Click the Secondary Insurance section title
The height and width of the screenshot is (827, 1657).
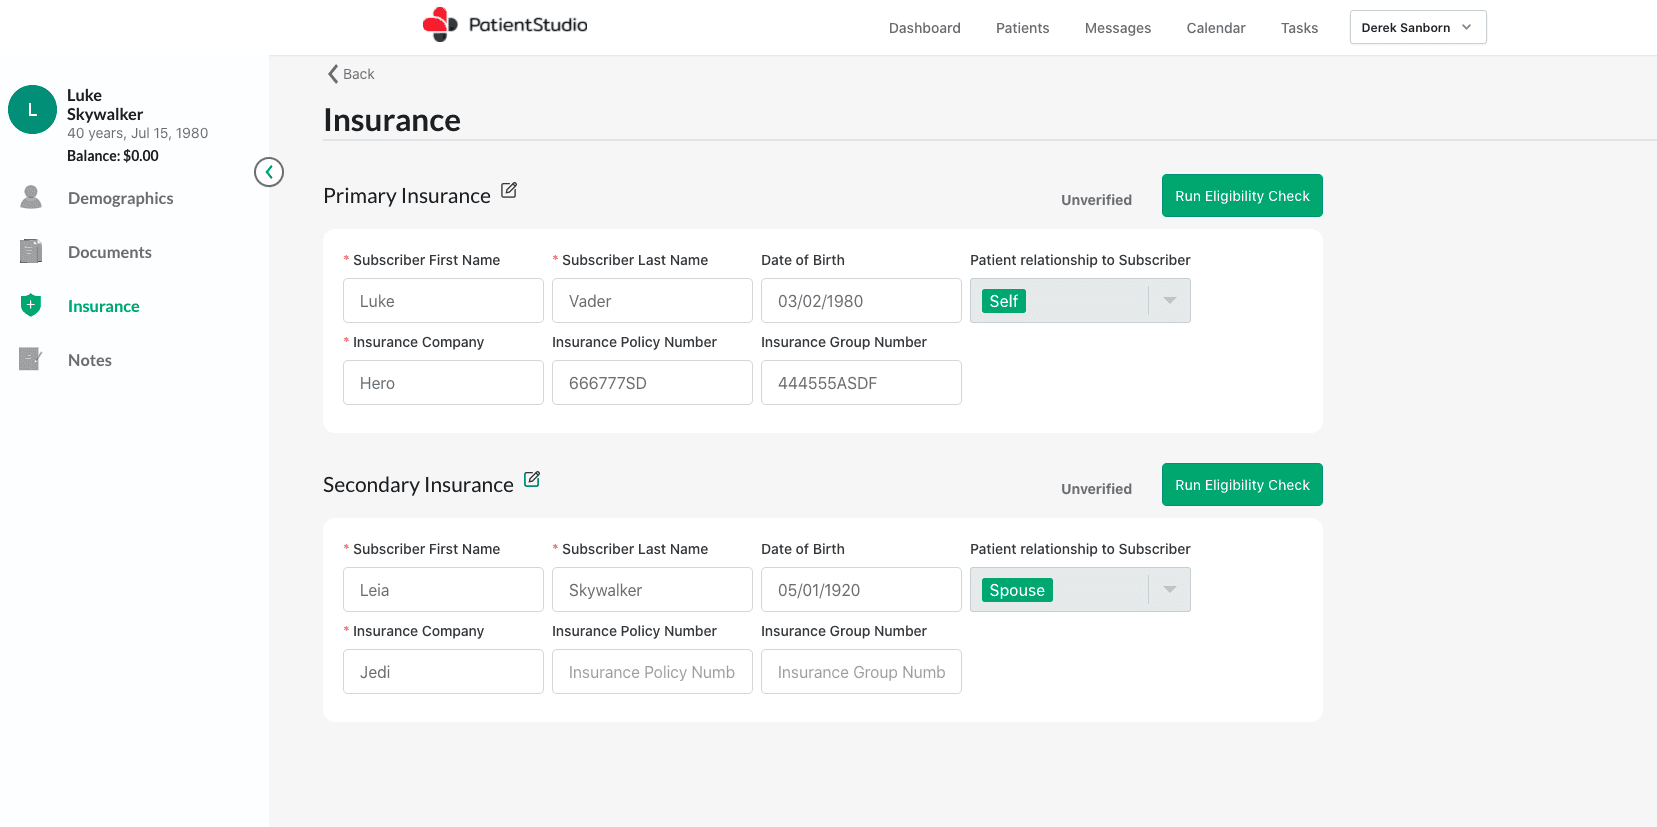click(x=418, y=485)
